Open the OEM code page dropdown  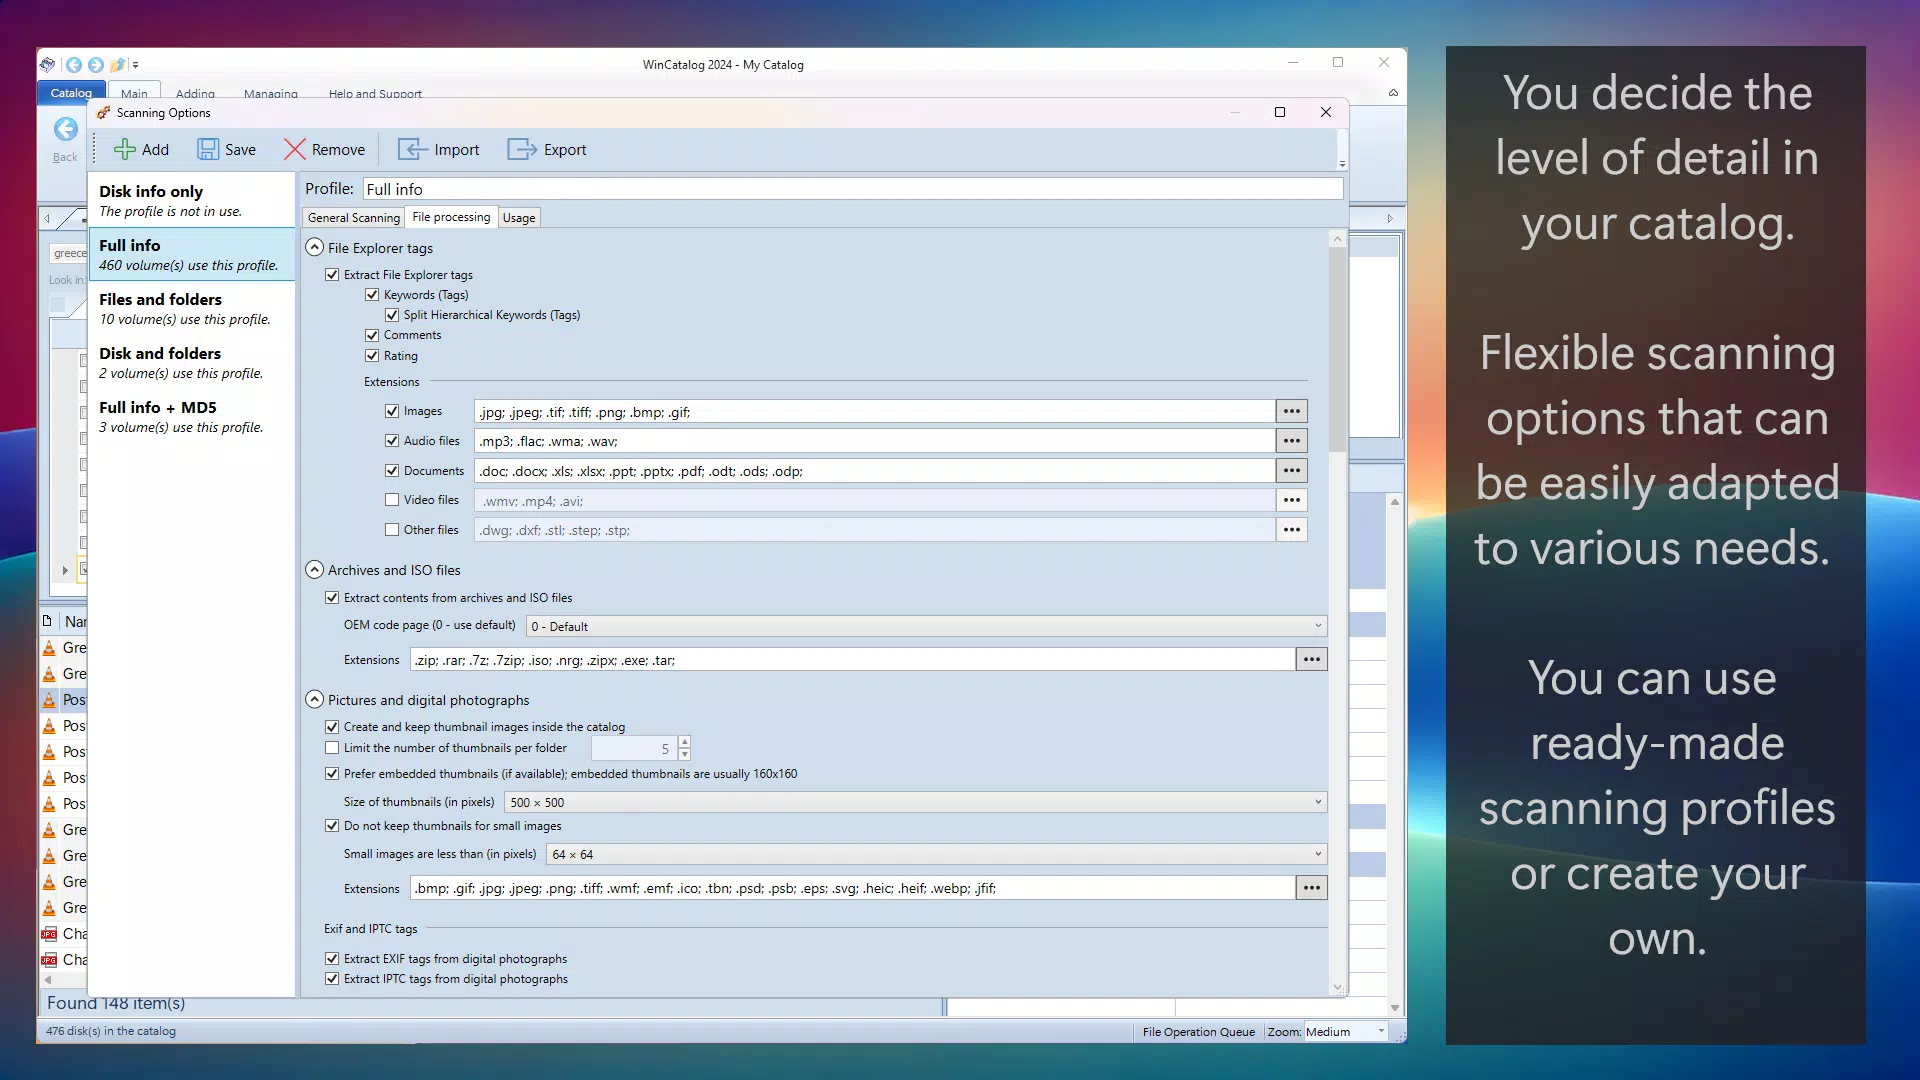pos(926,626)
